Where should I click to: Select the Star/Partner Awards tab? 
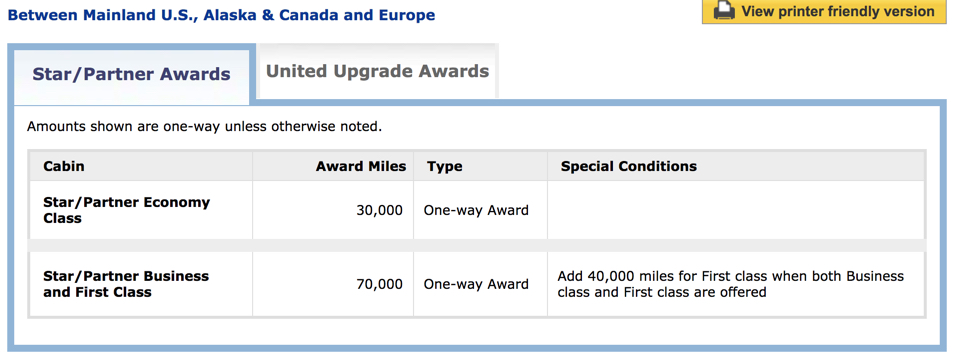[x=131, y=74]
